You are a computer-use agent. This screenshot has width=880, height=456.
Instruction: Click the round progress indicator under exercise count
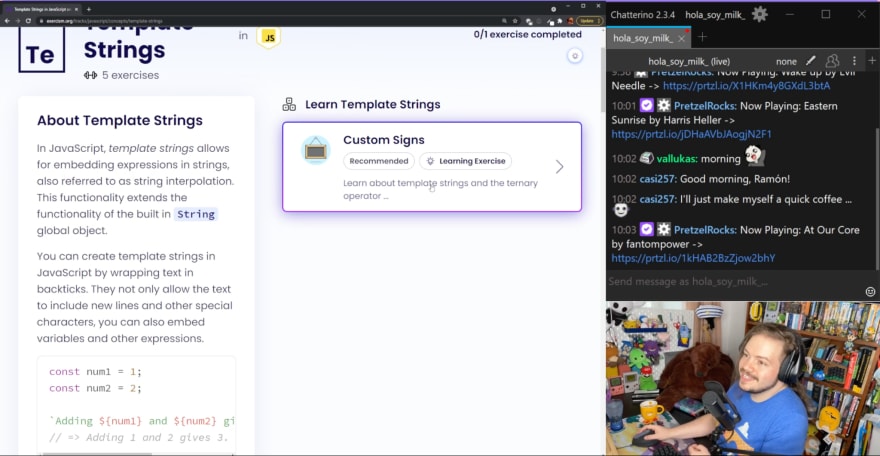click(x=574, y=56)
